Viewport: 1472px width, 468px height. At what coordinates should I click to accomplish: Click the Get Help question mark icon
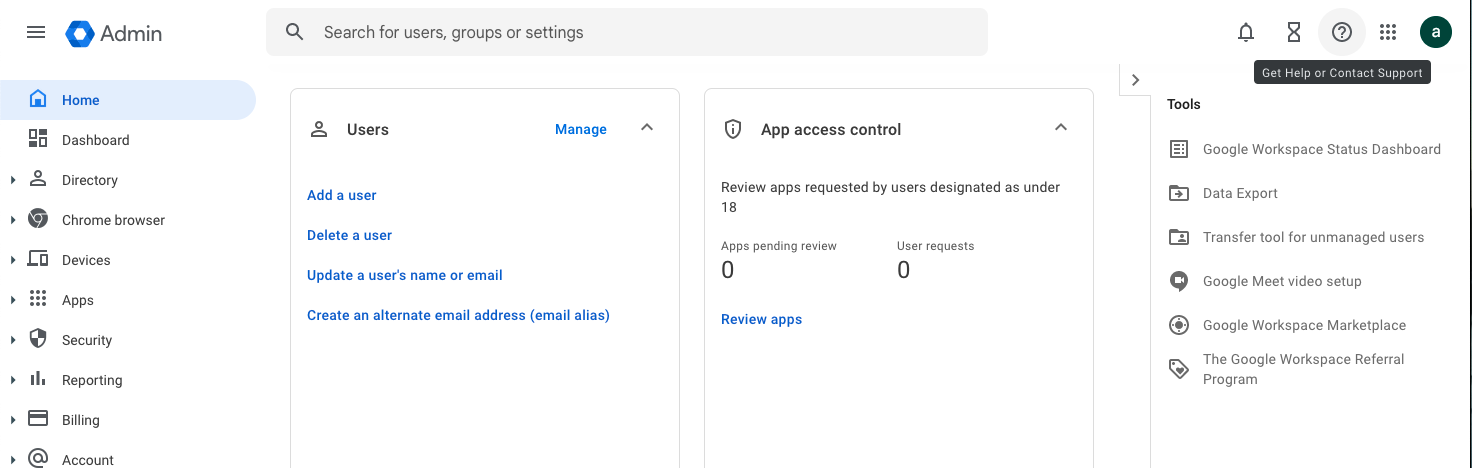coord(1341,32)
